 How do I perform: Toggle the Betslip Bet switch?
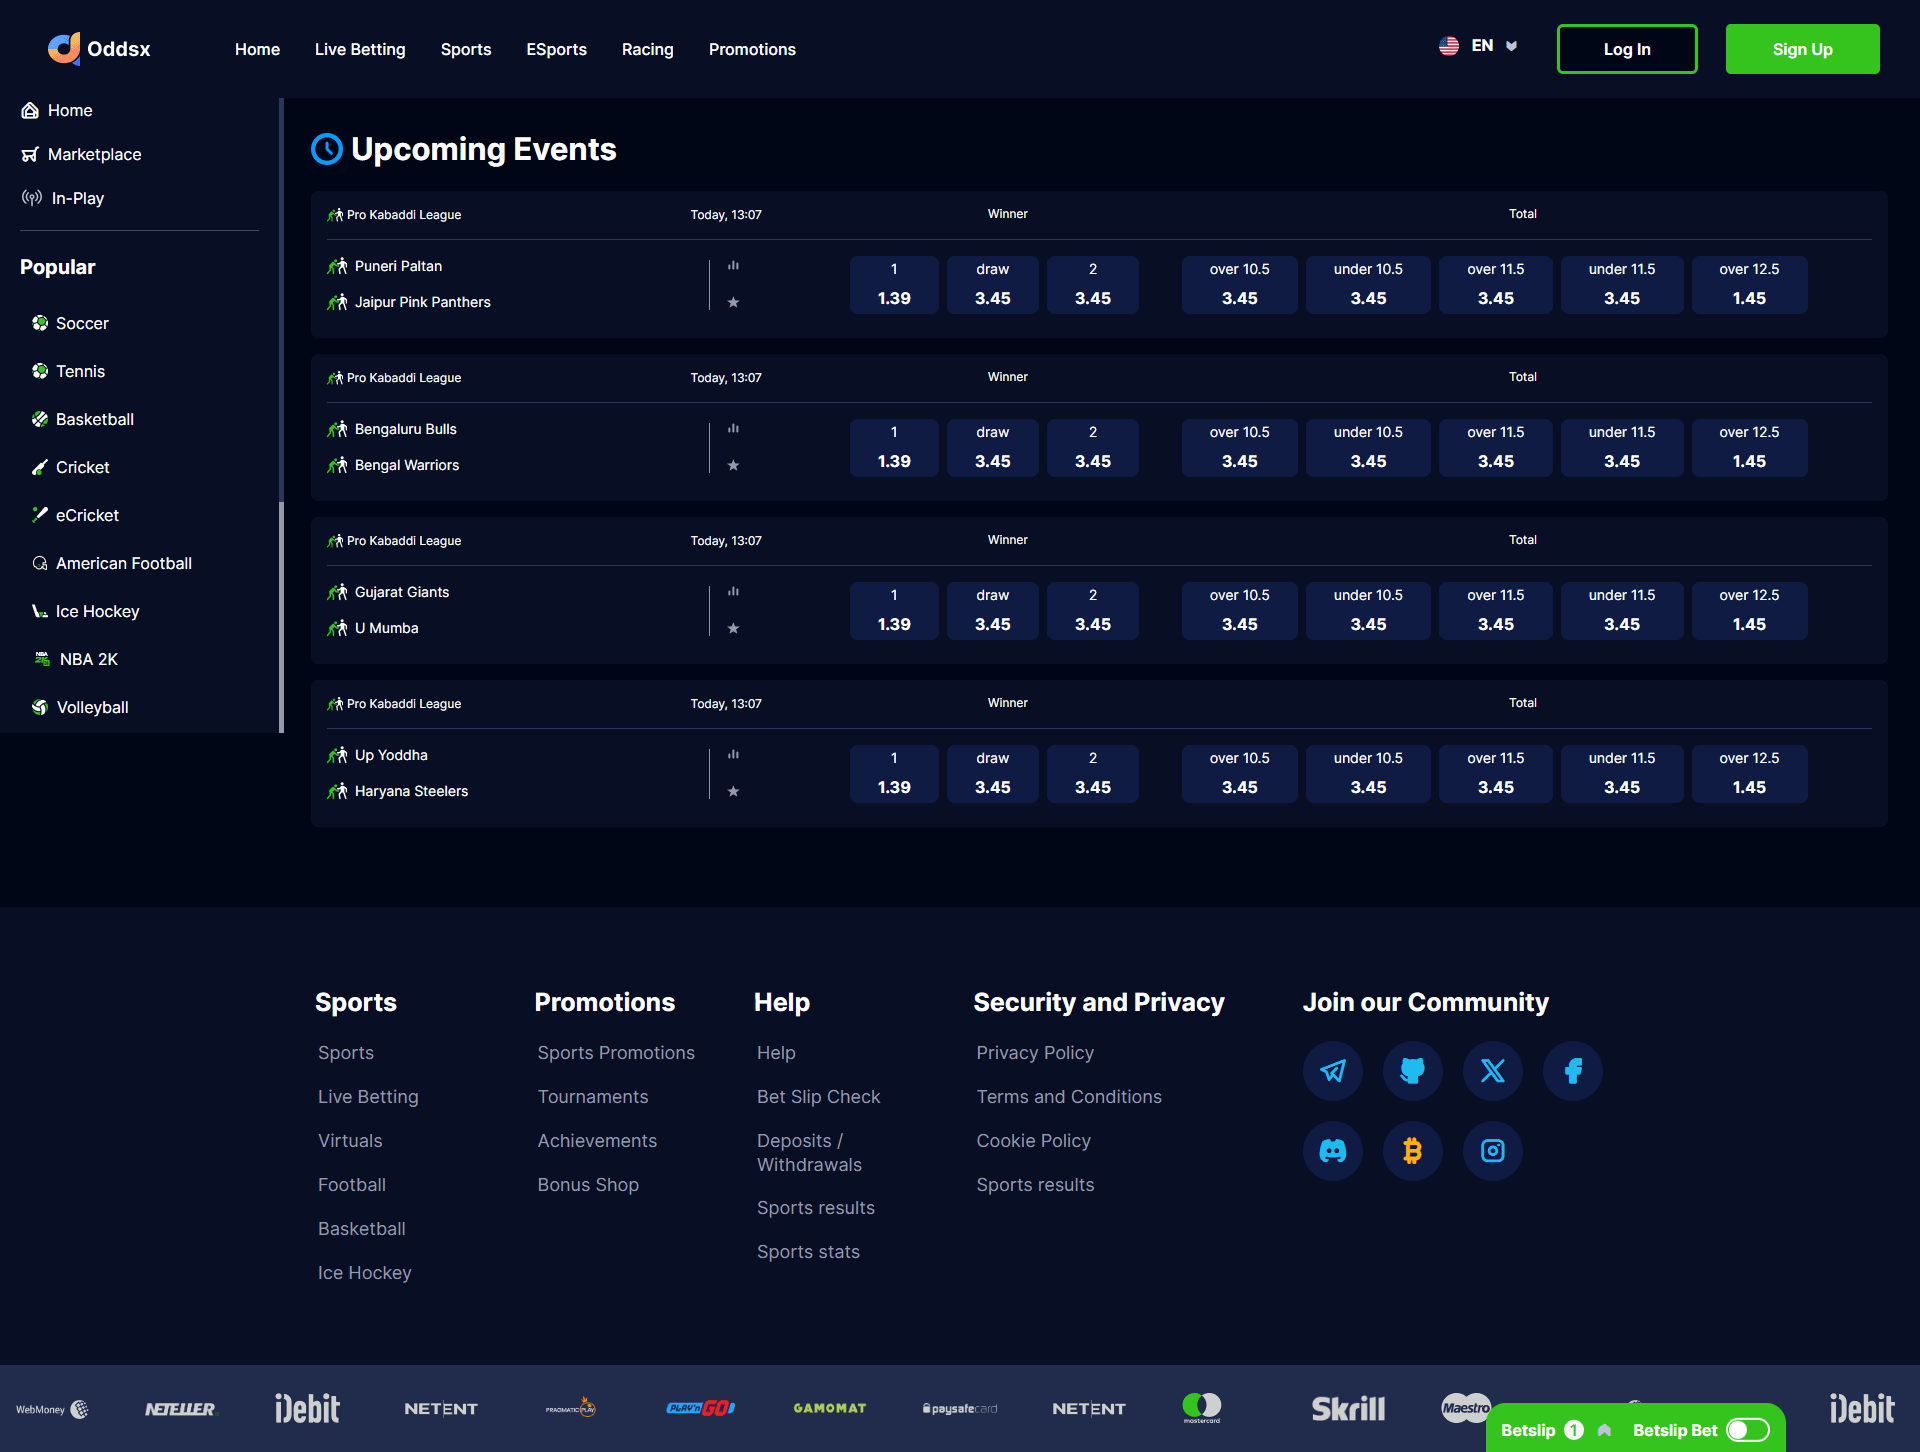pos(1747,1430)
